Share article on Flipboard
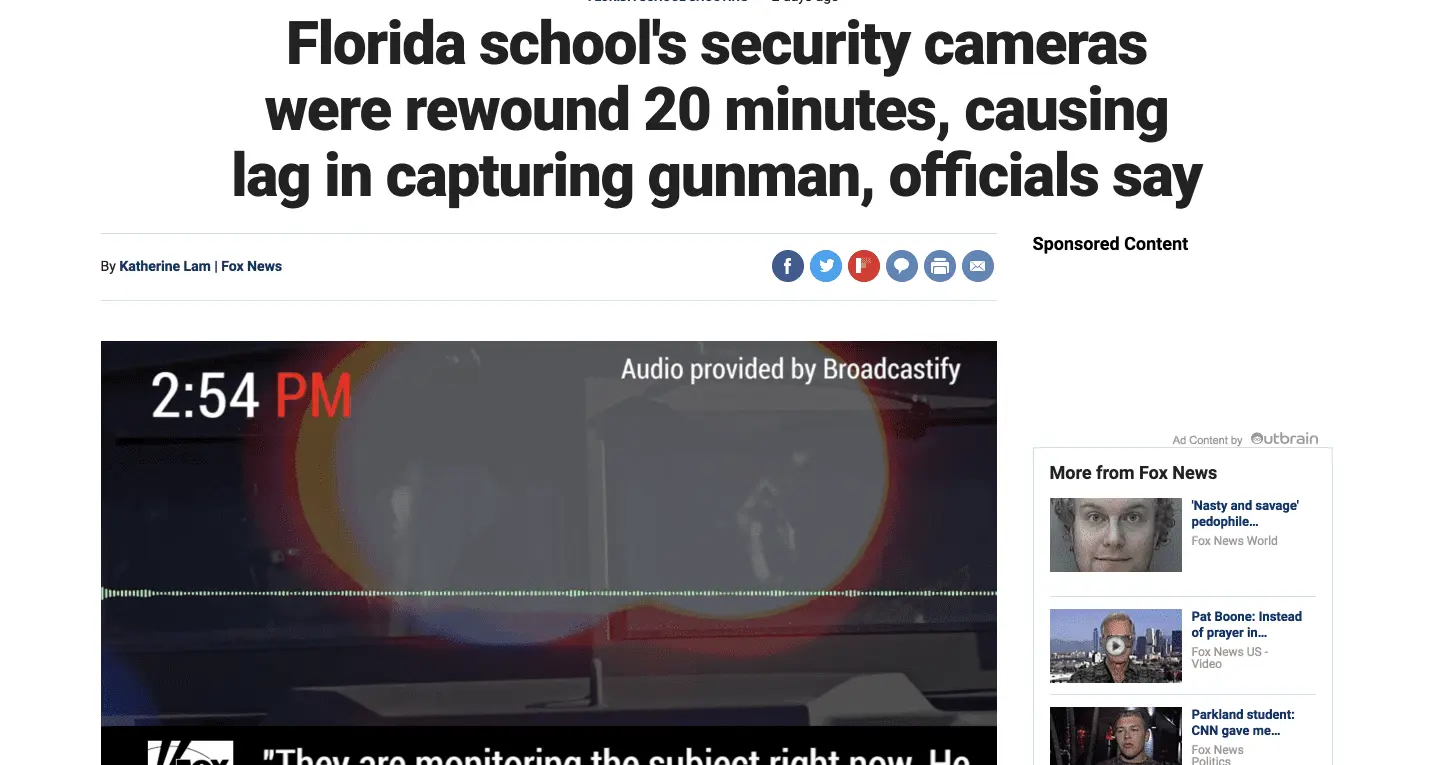This screenshot has height=765, width=1433. point(864,266)
